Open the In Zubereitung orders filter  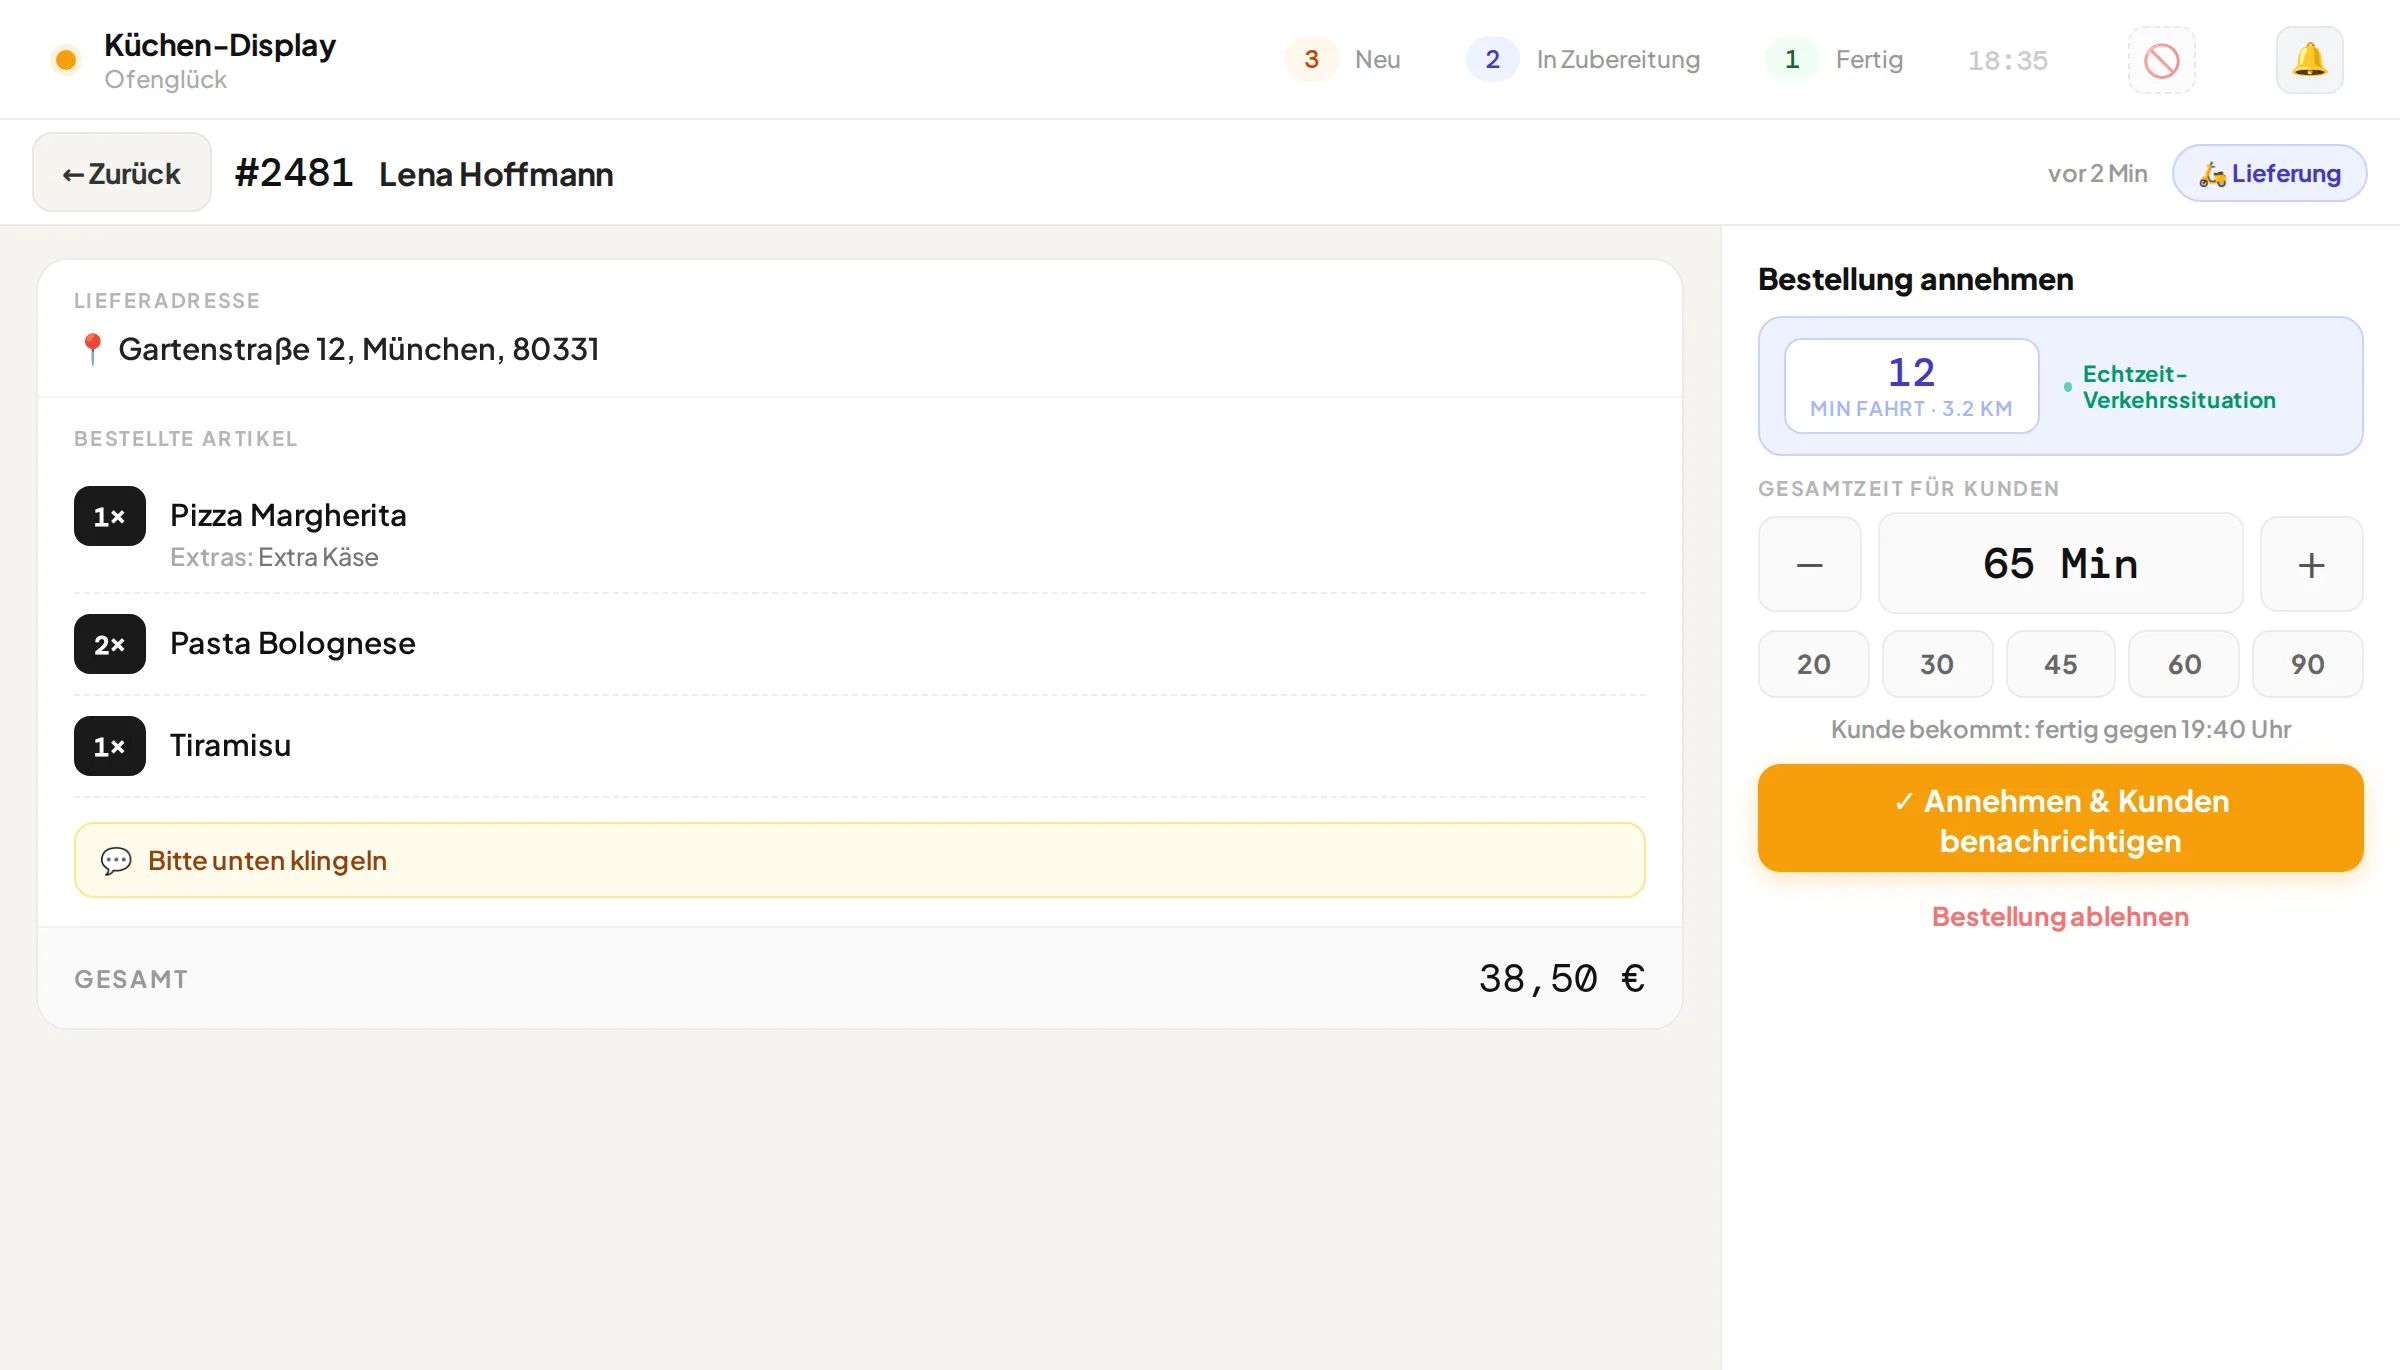coord(1584,60)
